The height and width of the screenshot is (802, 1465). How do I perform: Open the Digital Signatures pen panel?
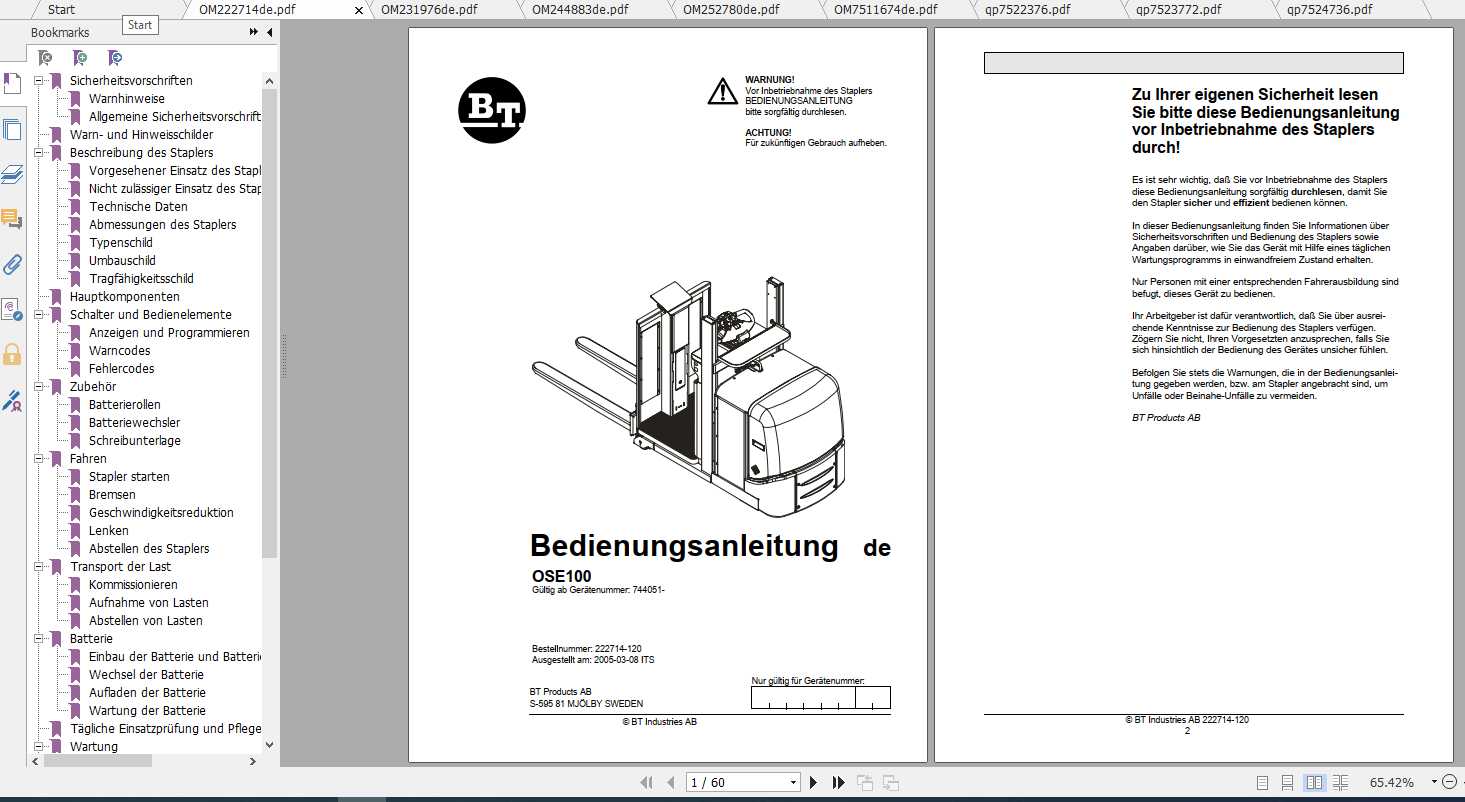tap(12, 401)
